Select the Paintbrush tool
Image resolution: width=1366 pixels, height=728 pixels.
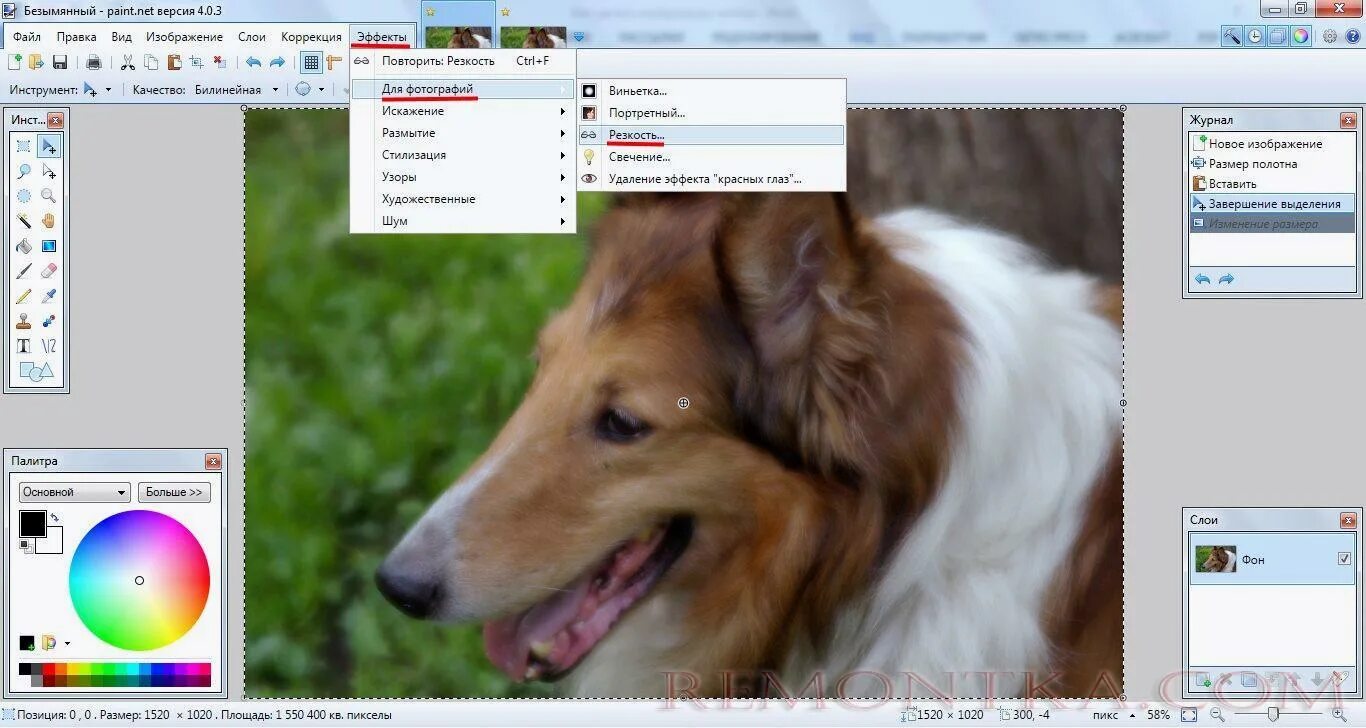(x=24, y=271)
